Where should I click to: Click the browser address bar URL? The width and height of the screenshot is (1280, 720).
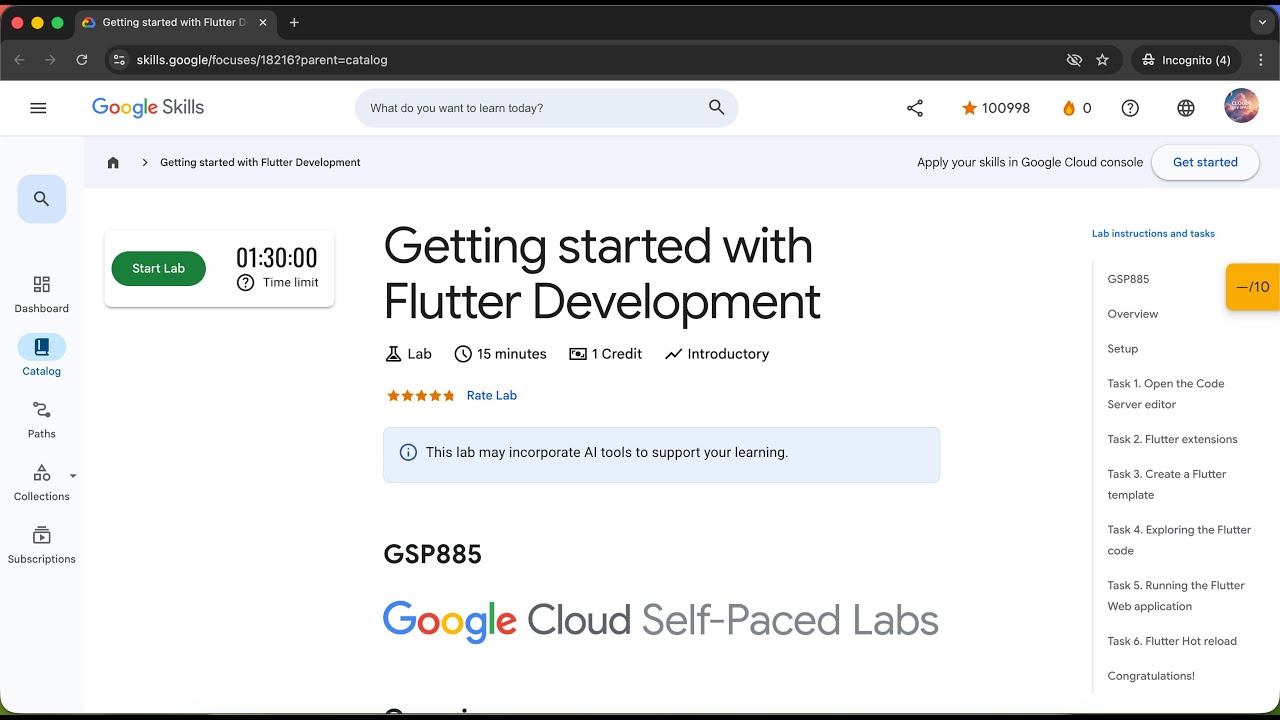[262, 60]
